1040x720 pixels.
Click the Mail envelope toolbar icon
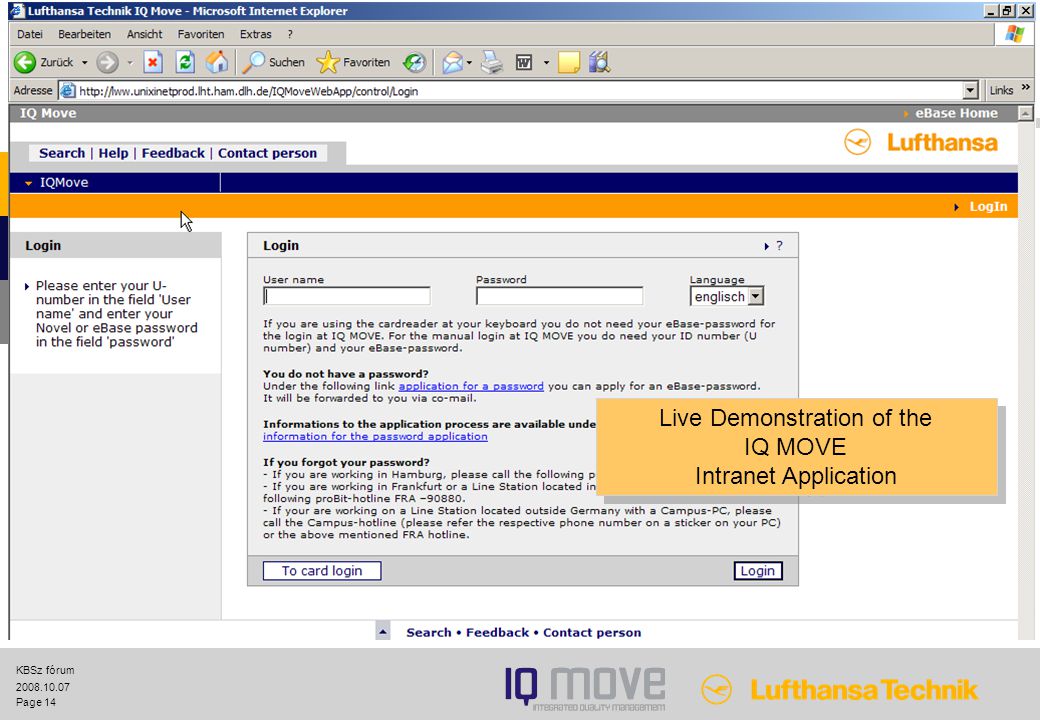click(452, 62)
